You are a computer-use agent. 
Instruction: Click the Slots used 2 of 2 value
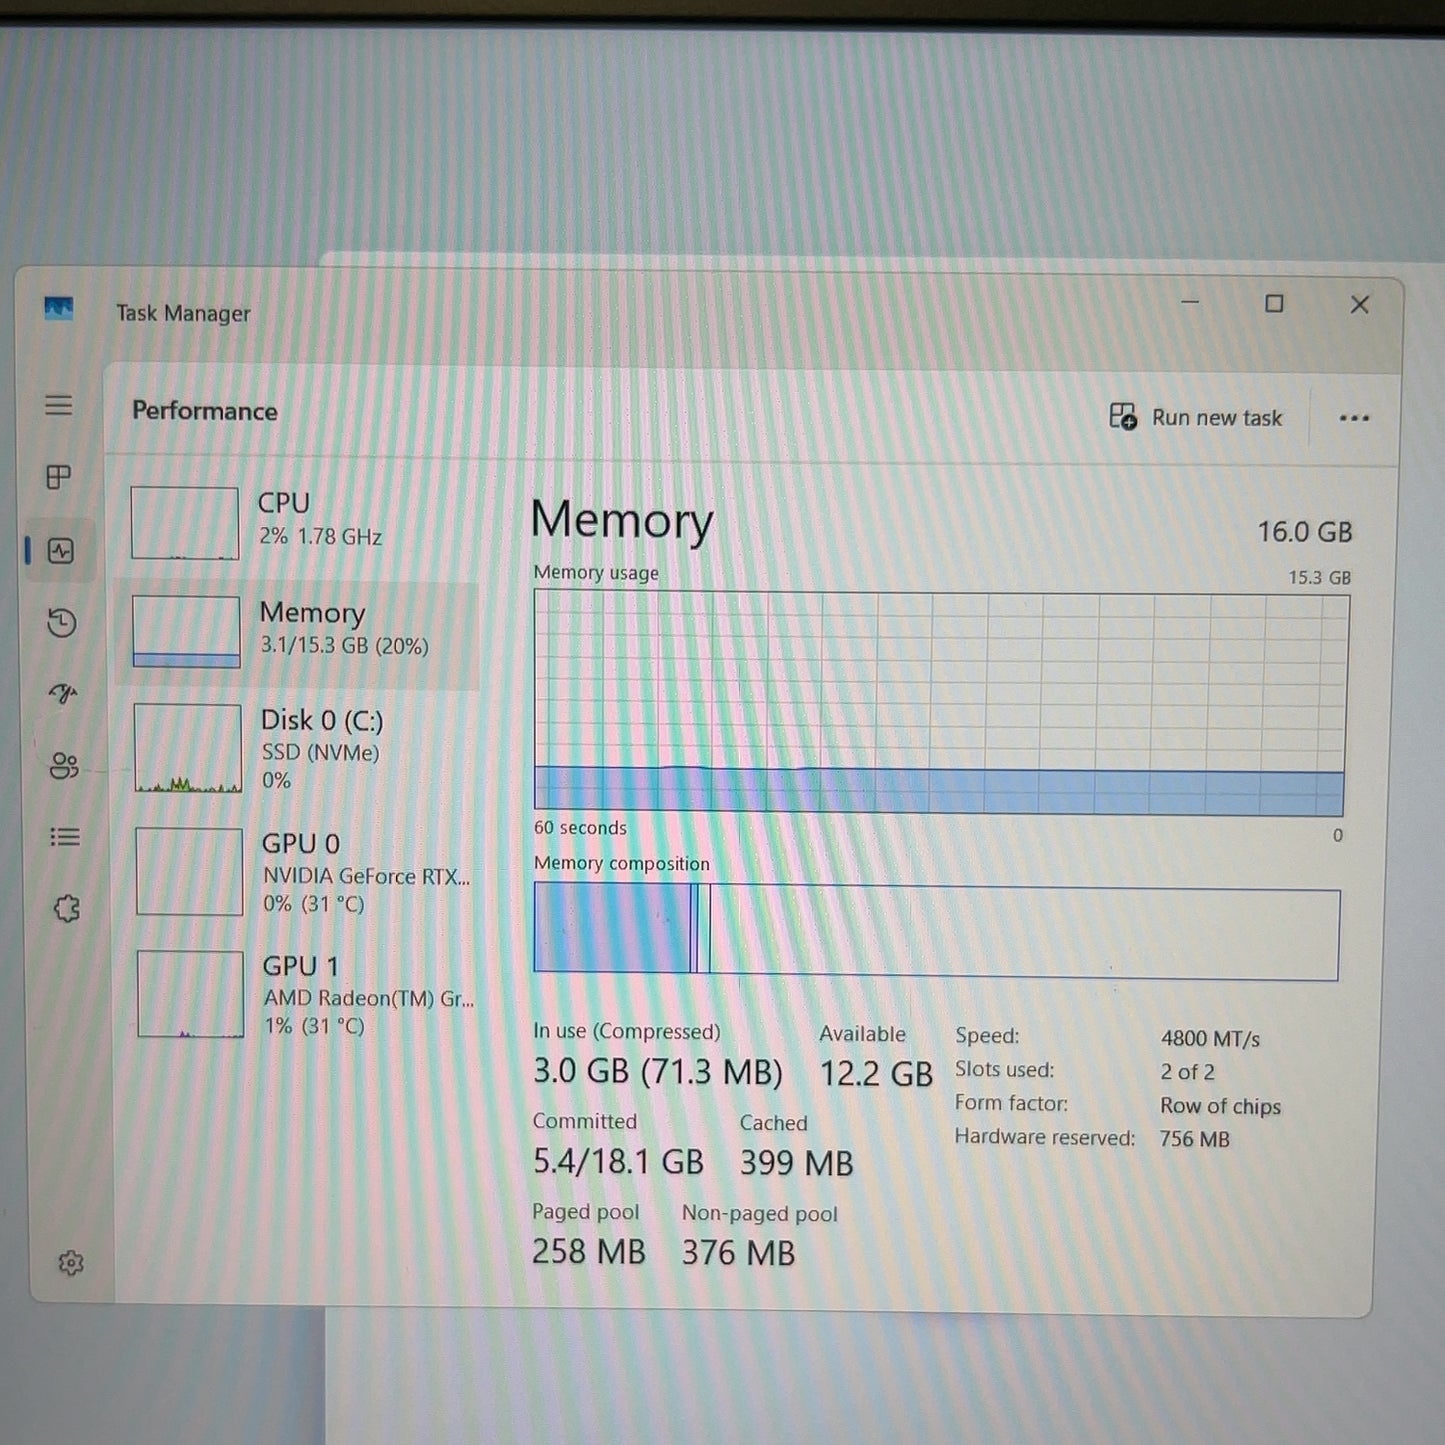pyautogui.click(x=1187, y=1072)
